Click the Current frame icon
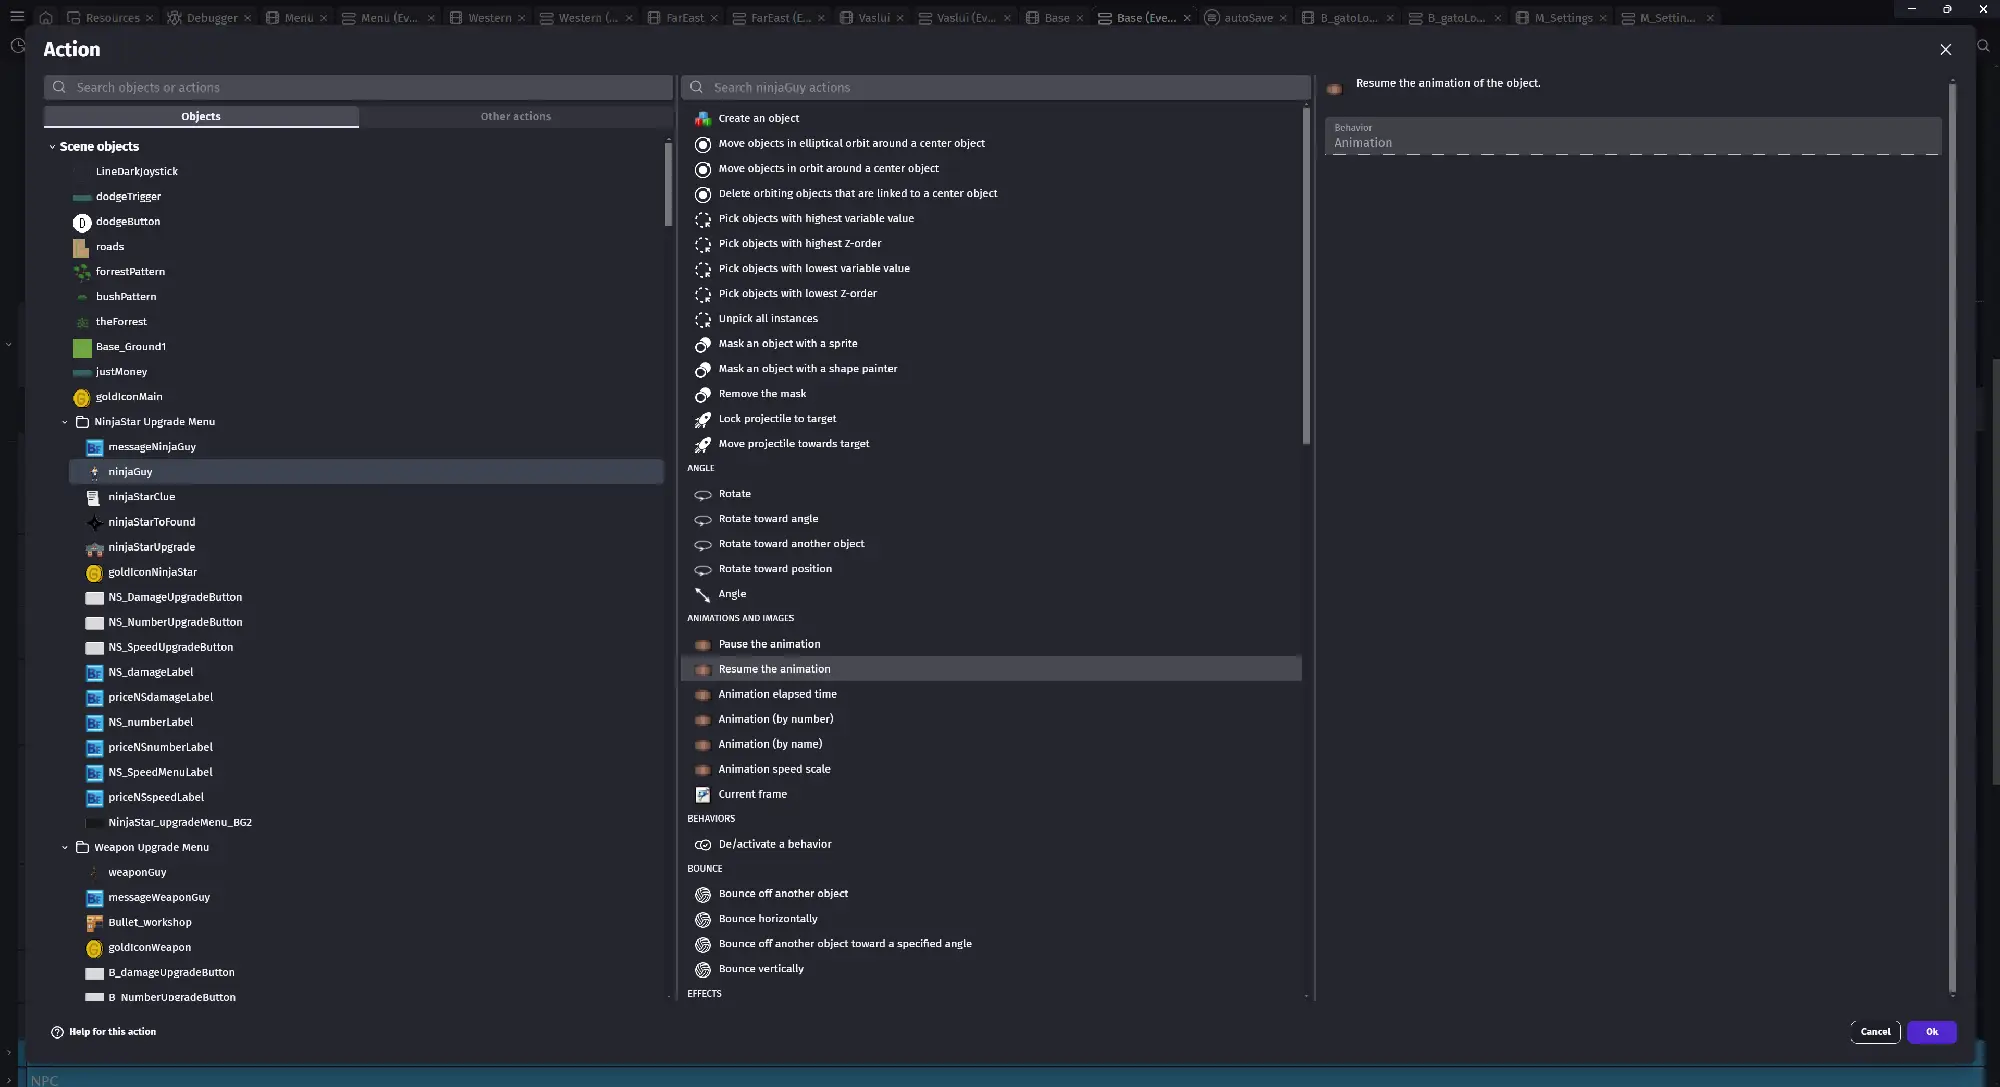 [703, 795]
